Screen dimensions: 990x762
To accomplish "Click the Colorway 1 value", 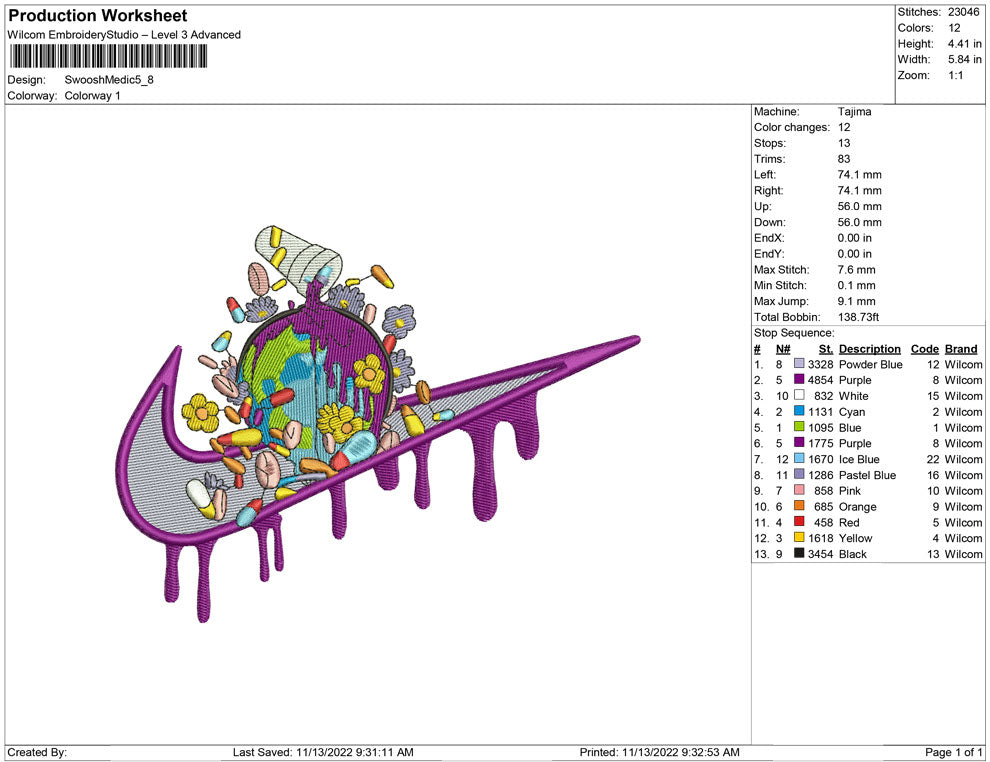I will pos(92,96).
